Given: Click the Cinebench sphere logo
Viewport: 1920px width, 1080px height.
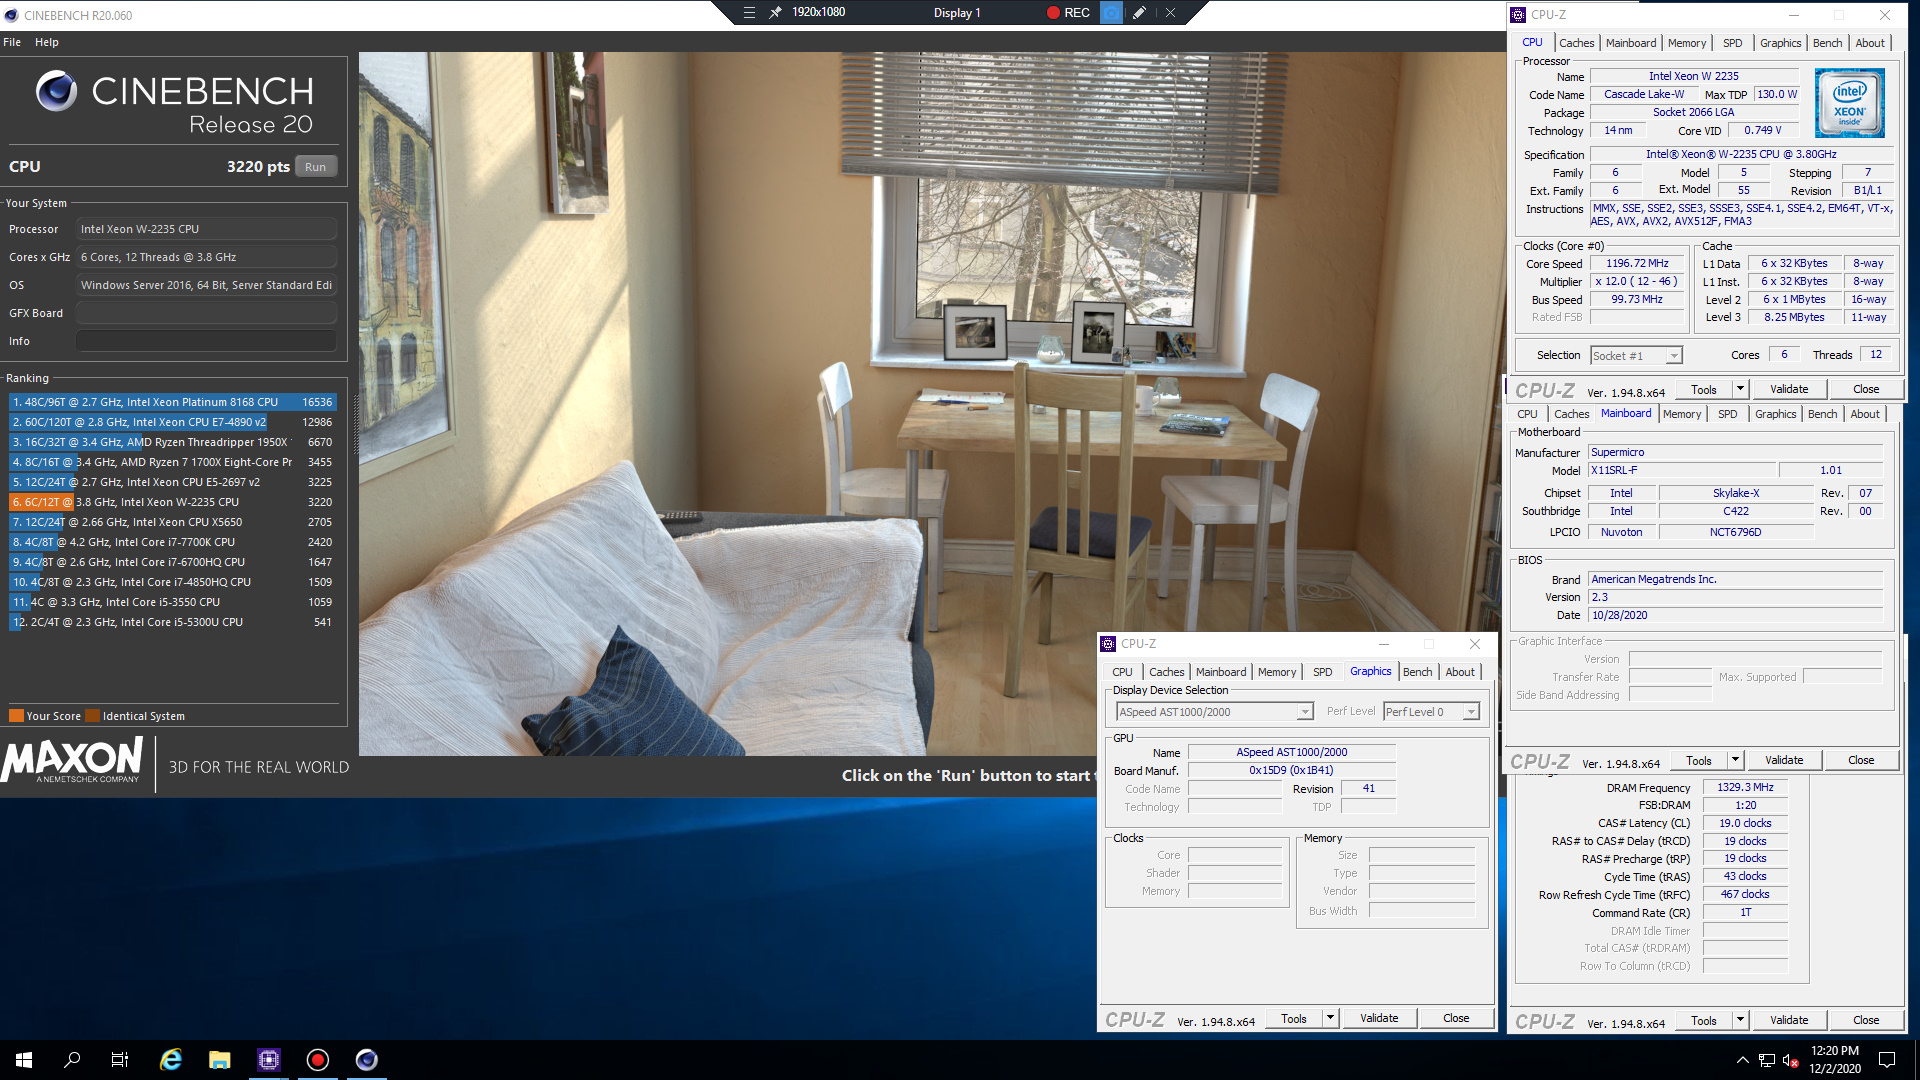Looking at the screenshot, I should 56,91.
